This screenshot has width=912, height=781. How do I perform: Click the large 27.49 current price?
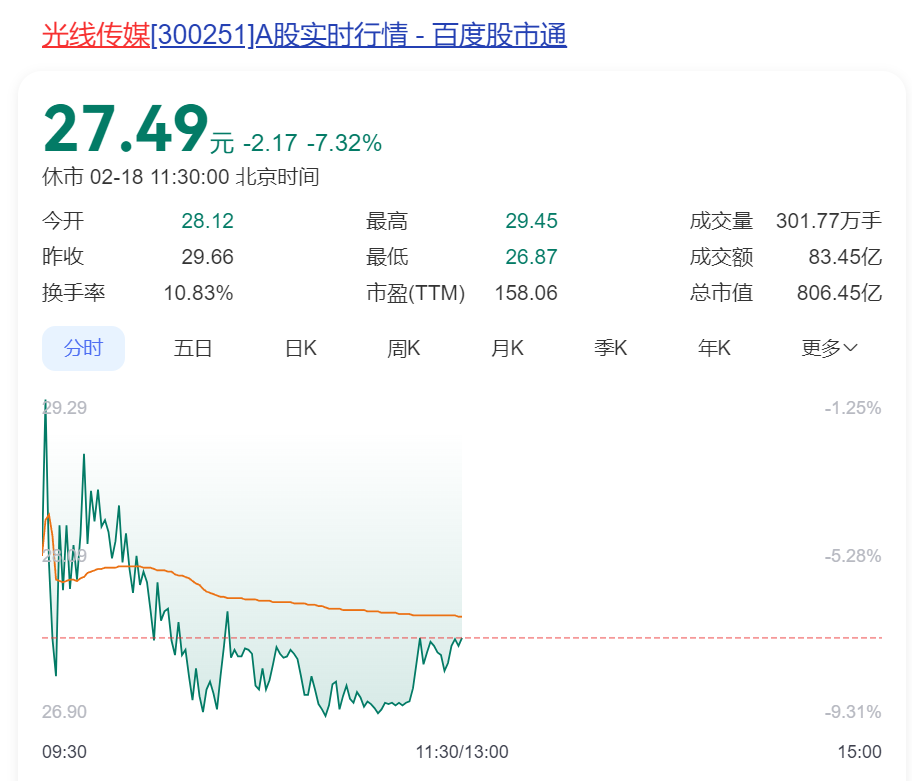pos(125,130)
